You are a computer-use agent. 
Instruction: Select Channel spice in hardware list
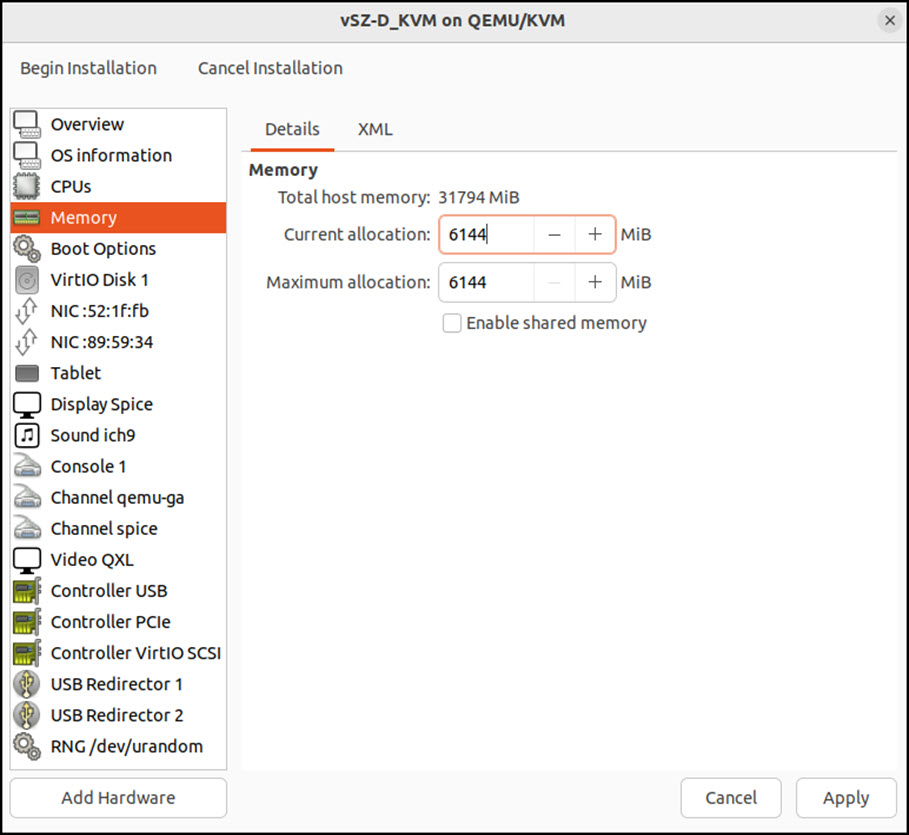[x=118, y=529]
